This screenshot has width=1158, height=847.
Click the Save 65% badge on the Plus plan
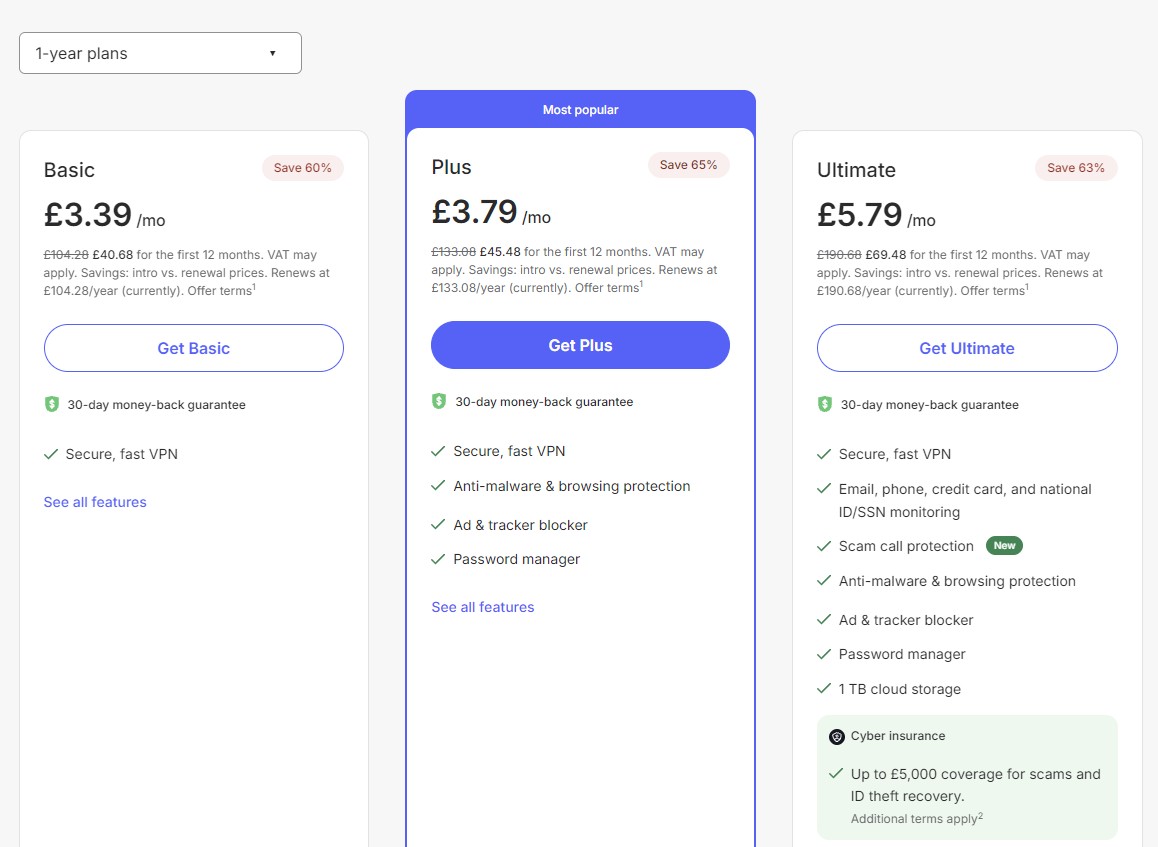688,164
